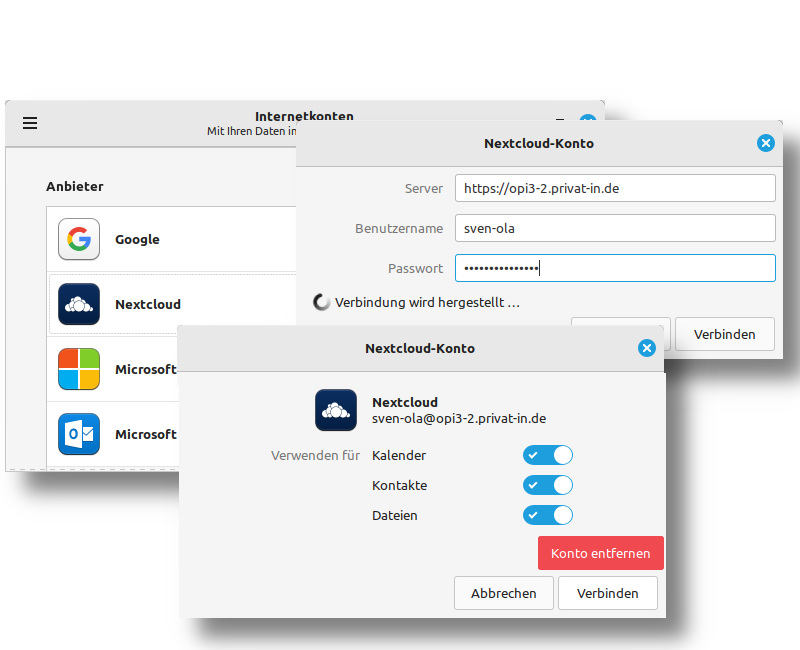Click the Nextcloud icon in the Anbieter list
This screenshot has width=800, height=650.
click(78, 304)
